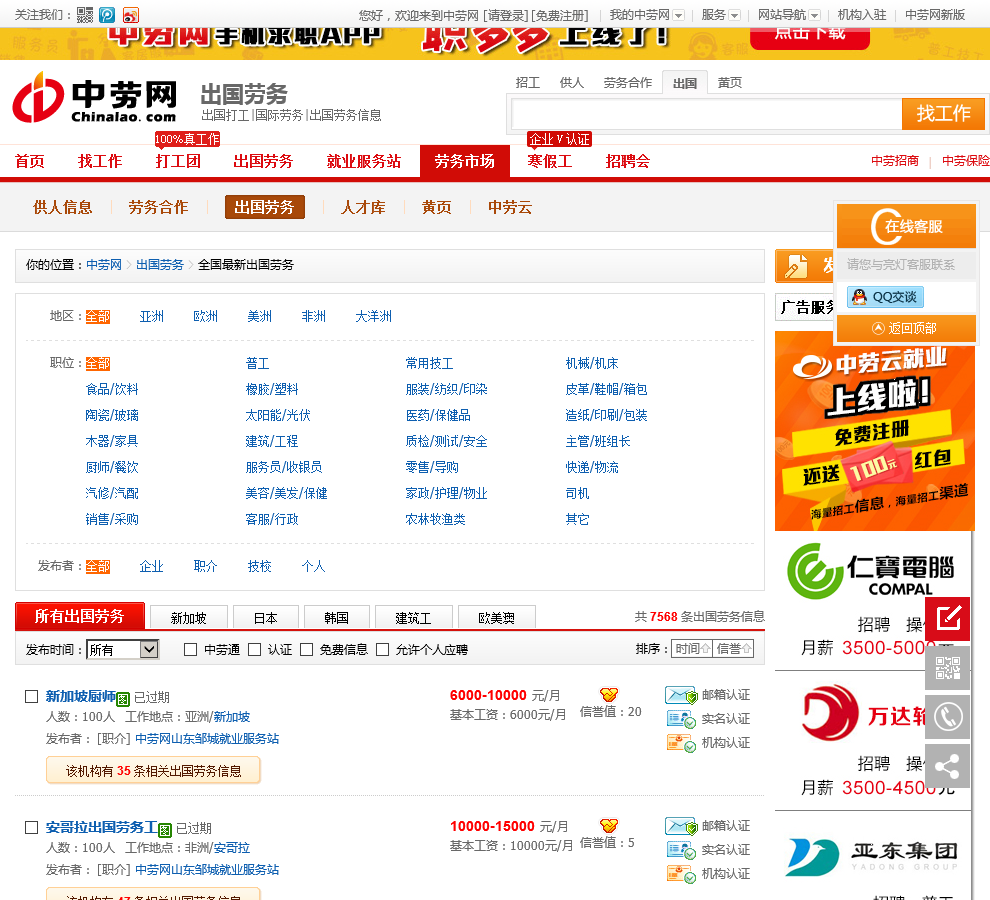Tick the 中劳通 filter checkbox
The width and height of the screenshot is (990, 900).
[x=190, y=649]
